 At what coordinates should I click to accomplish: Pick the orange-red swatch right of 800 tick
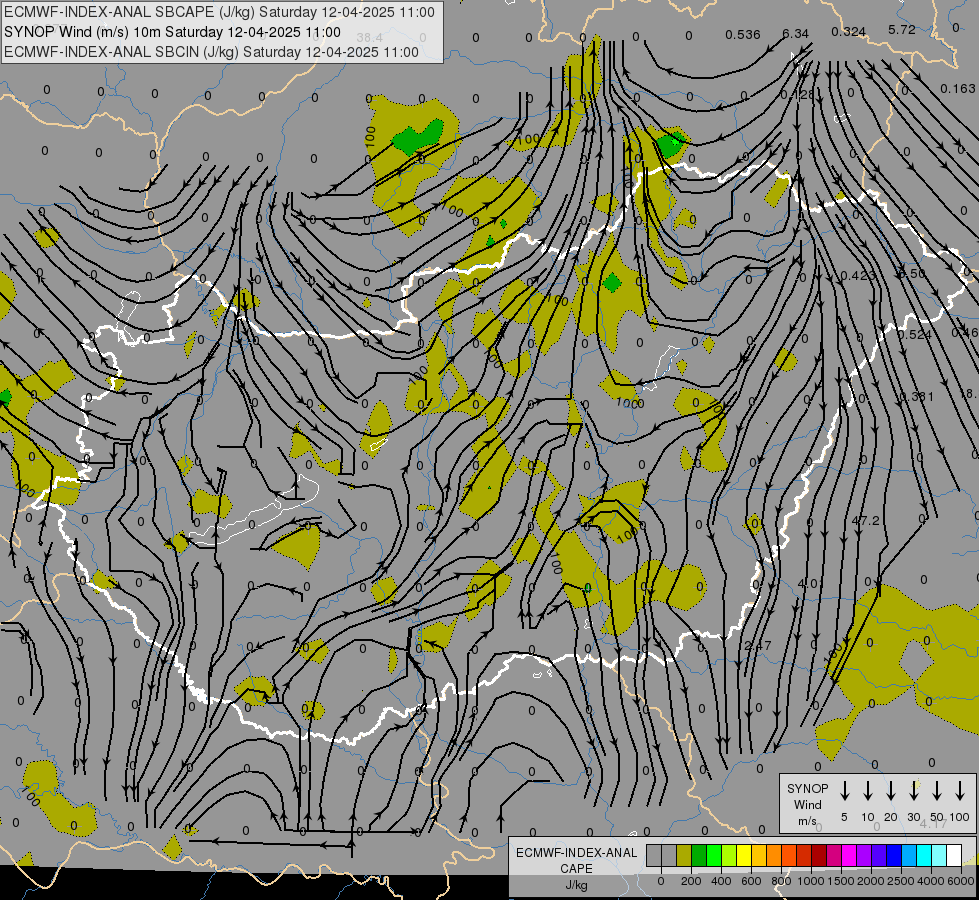(789, 855)
